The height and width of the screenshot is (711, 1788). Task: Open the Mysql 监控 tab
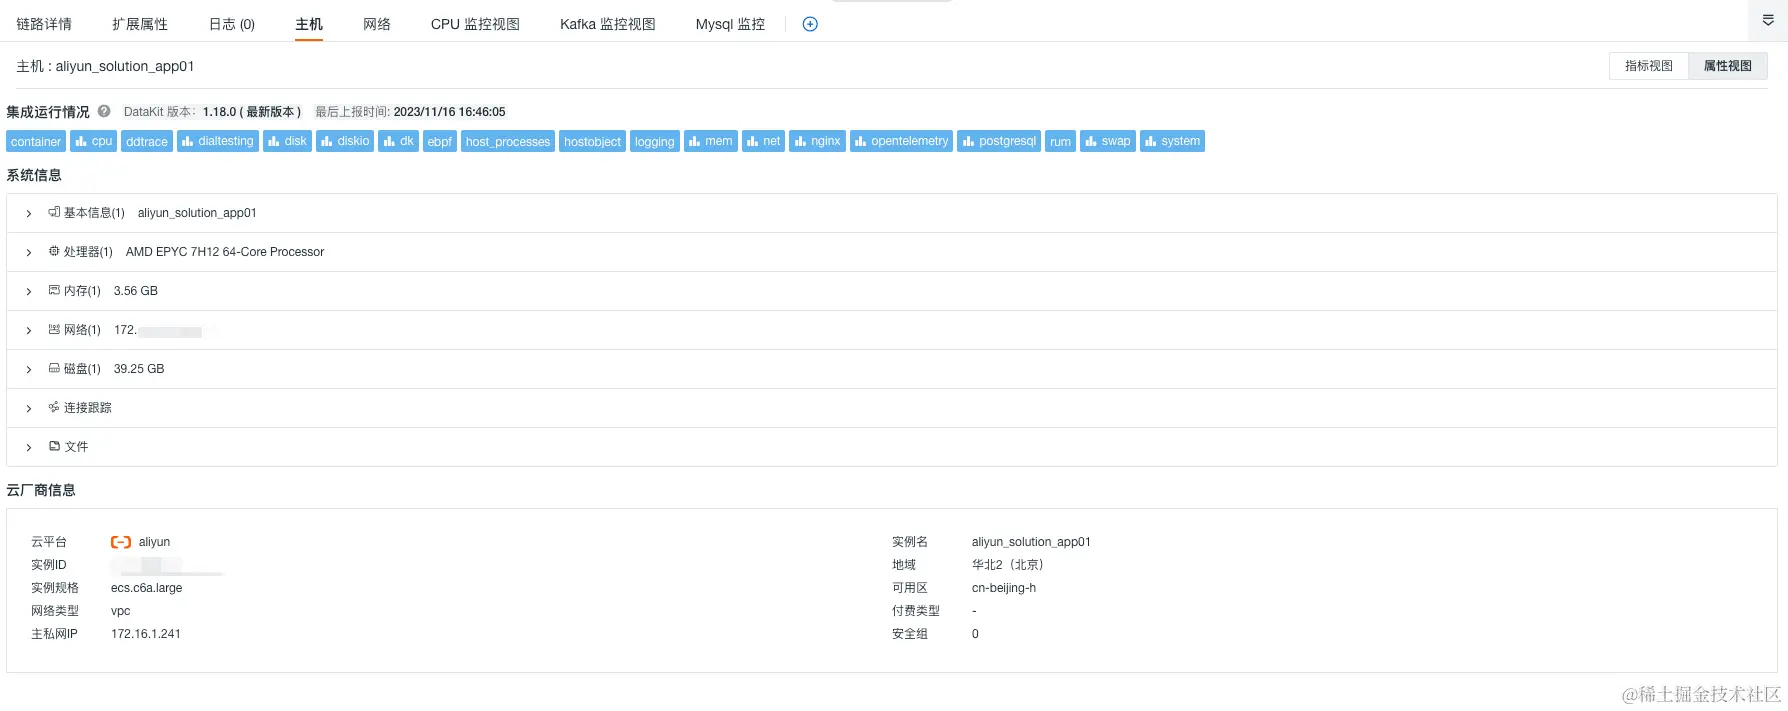(730, 24)
